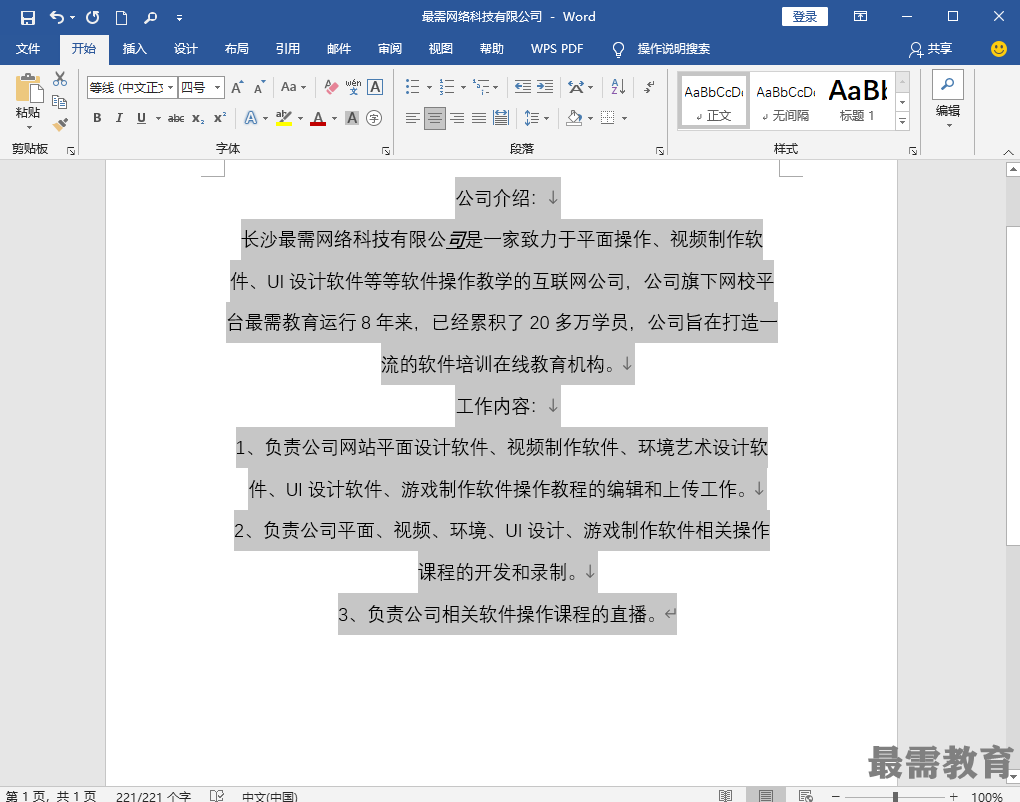Save the document with the floppy icon

27,18
